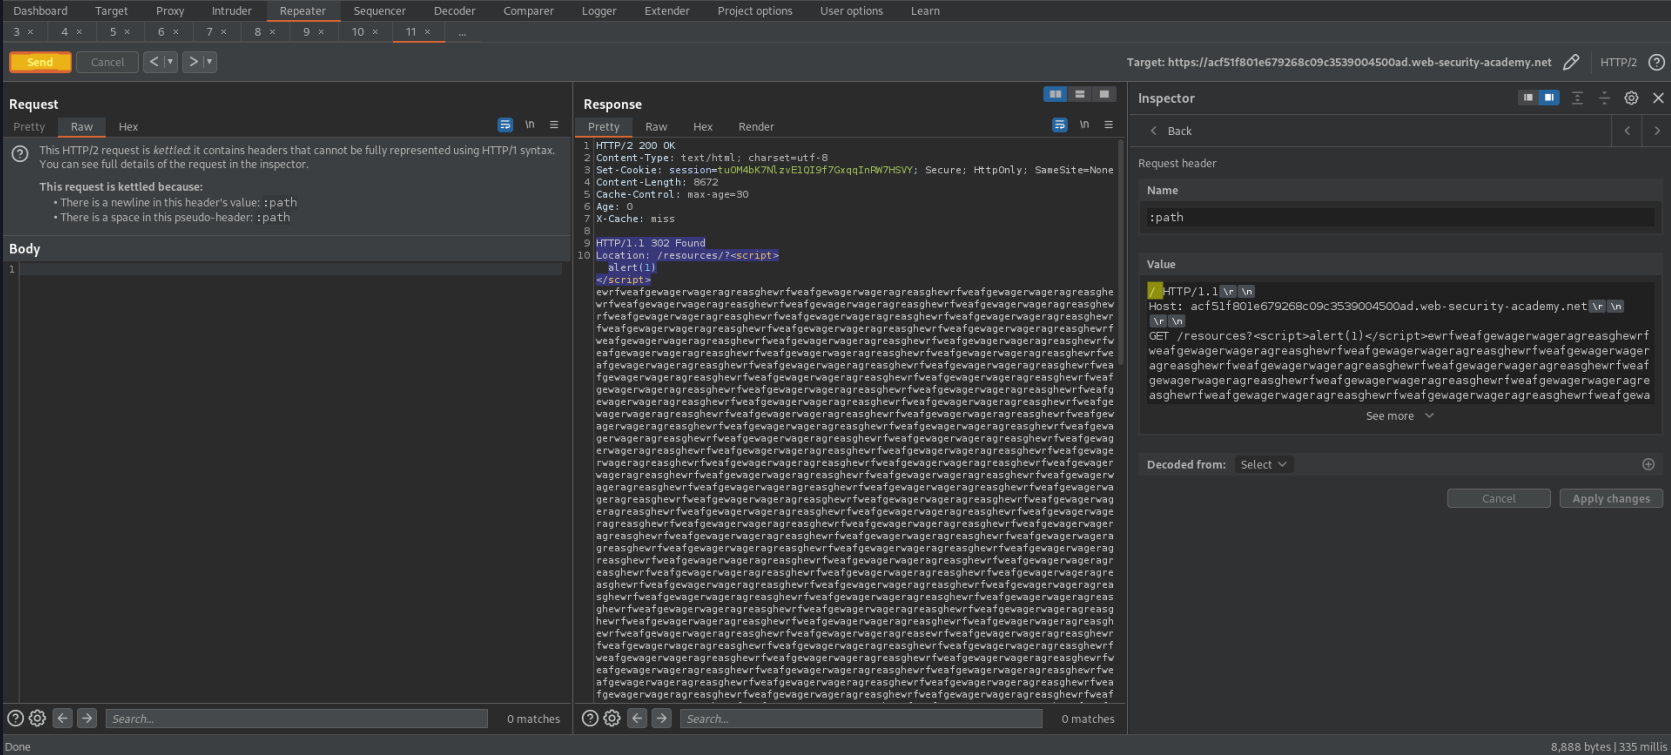
Task: Expand all Inspector sections icon
Action: 1577,98
